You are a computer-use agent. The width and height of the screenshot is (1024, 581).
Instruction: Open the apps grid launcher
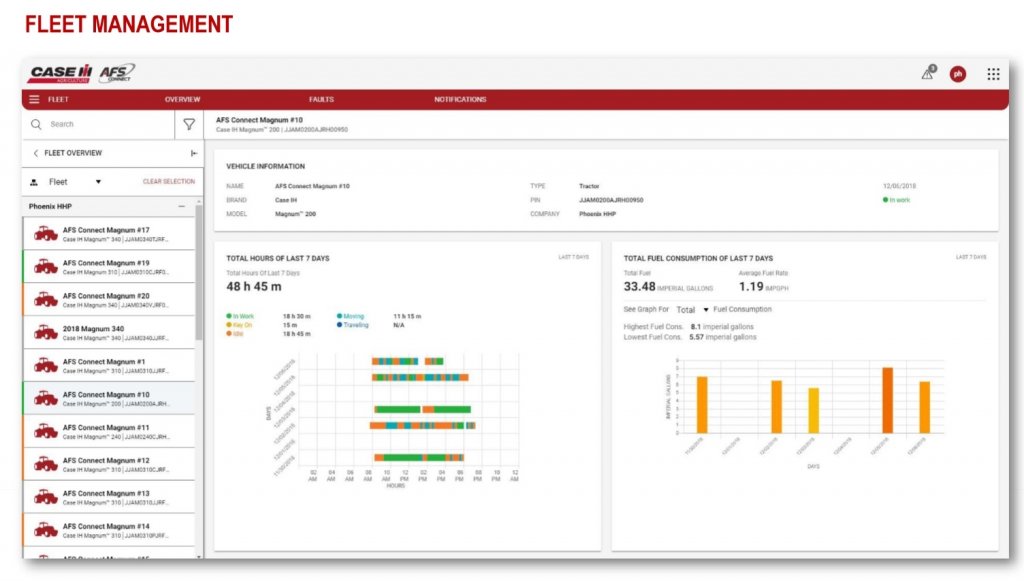click(x=993, y=74)
